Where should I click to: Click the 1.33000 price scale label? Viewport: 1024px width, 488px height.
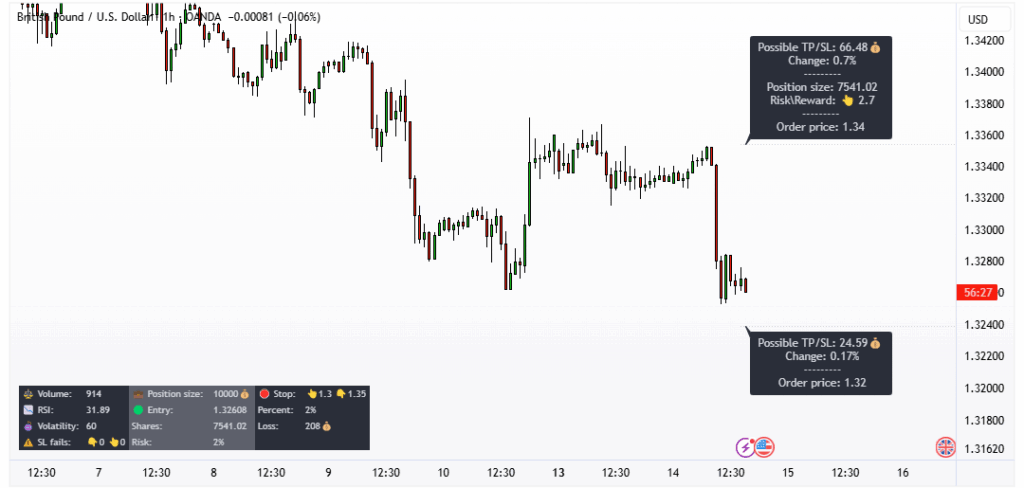point(983,230)
